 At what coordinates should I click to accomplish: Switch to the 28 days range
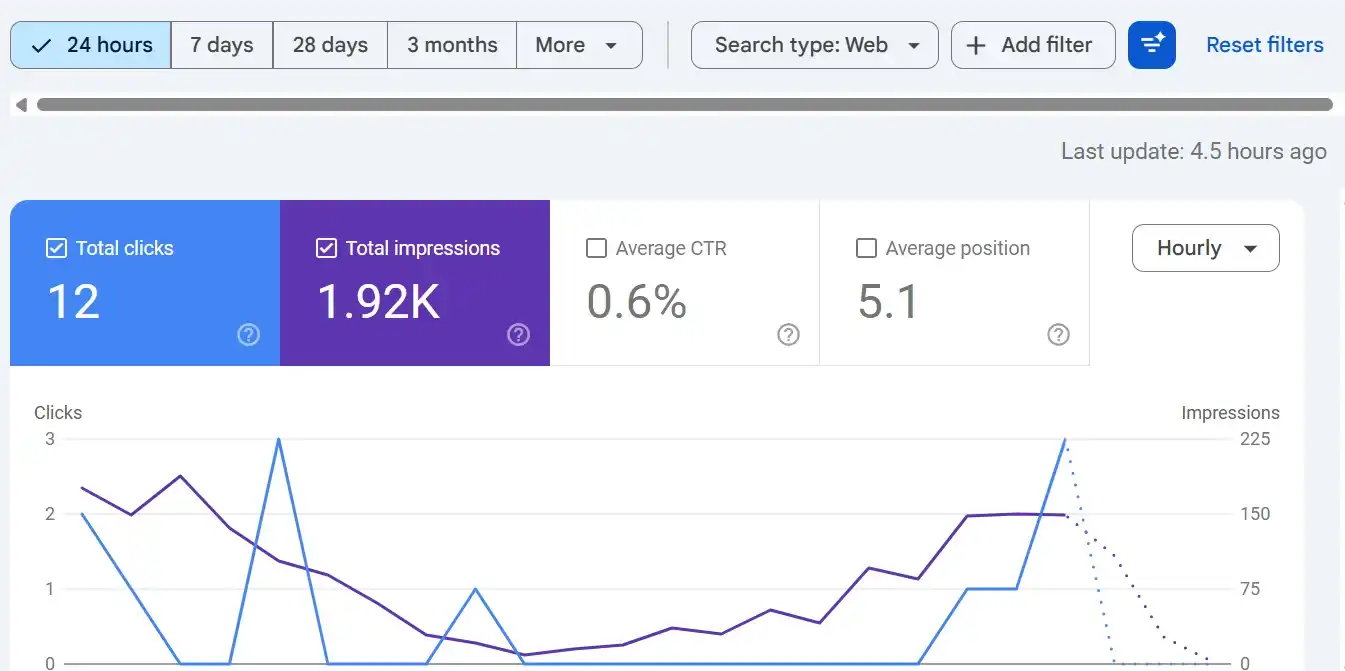coord(330,45)
